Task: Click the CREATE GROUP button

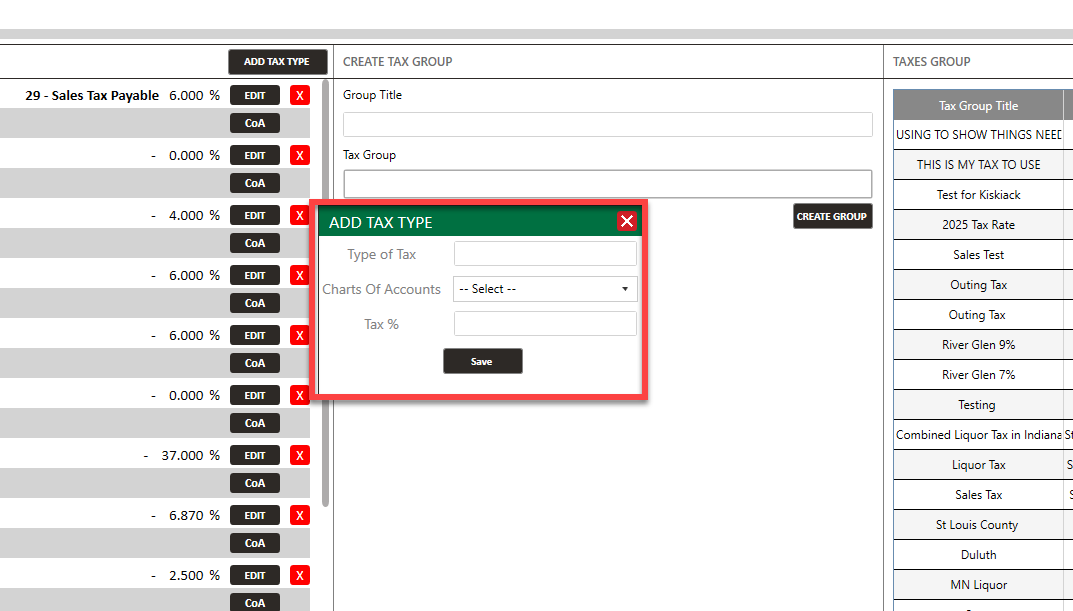Action: 832,216
